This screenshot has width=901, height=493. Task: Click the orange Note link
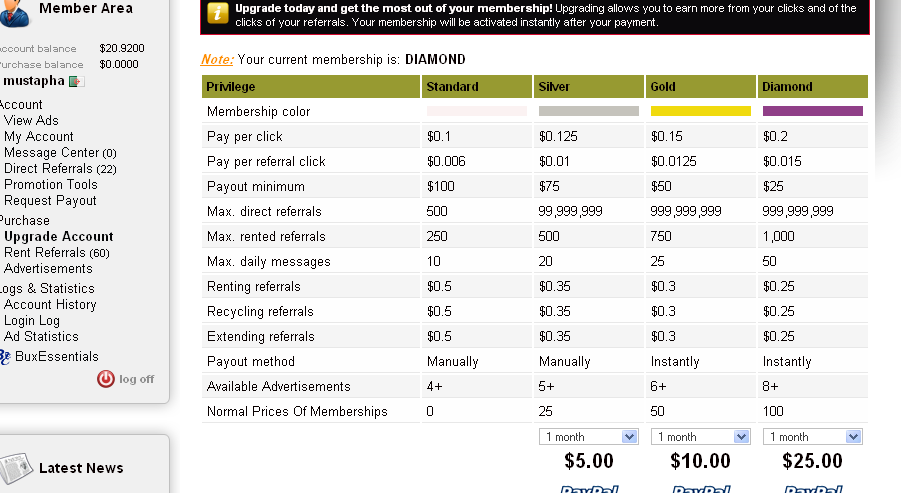(217, 60)
